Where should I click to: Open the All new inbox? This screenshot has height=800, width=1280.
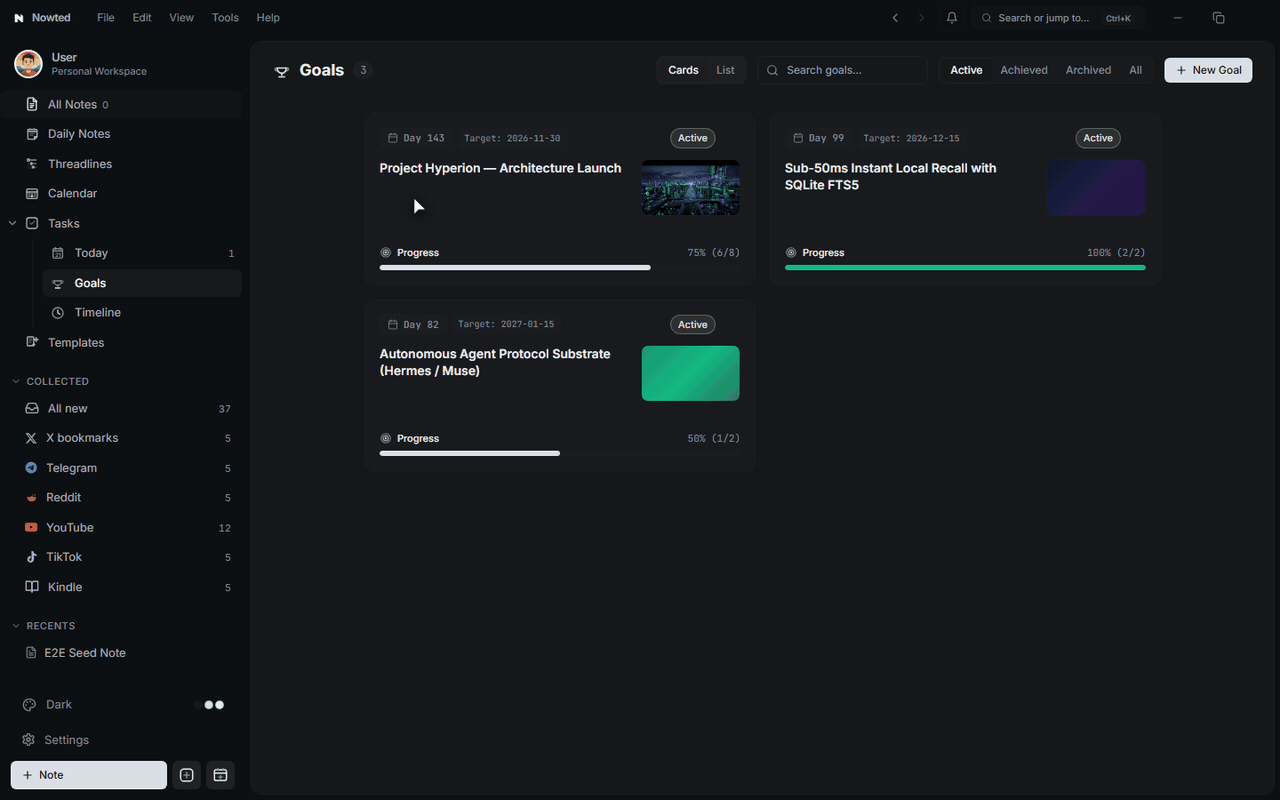126,408
